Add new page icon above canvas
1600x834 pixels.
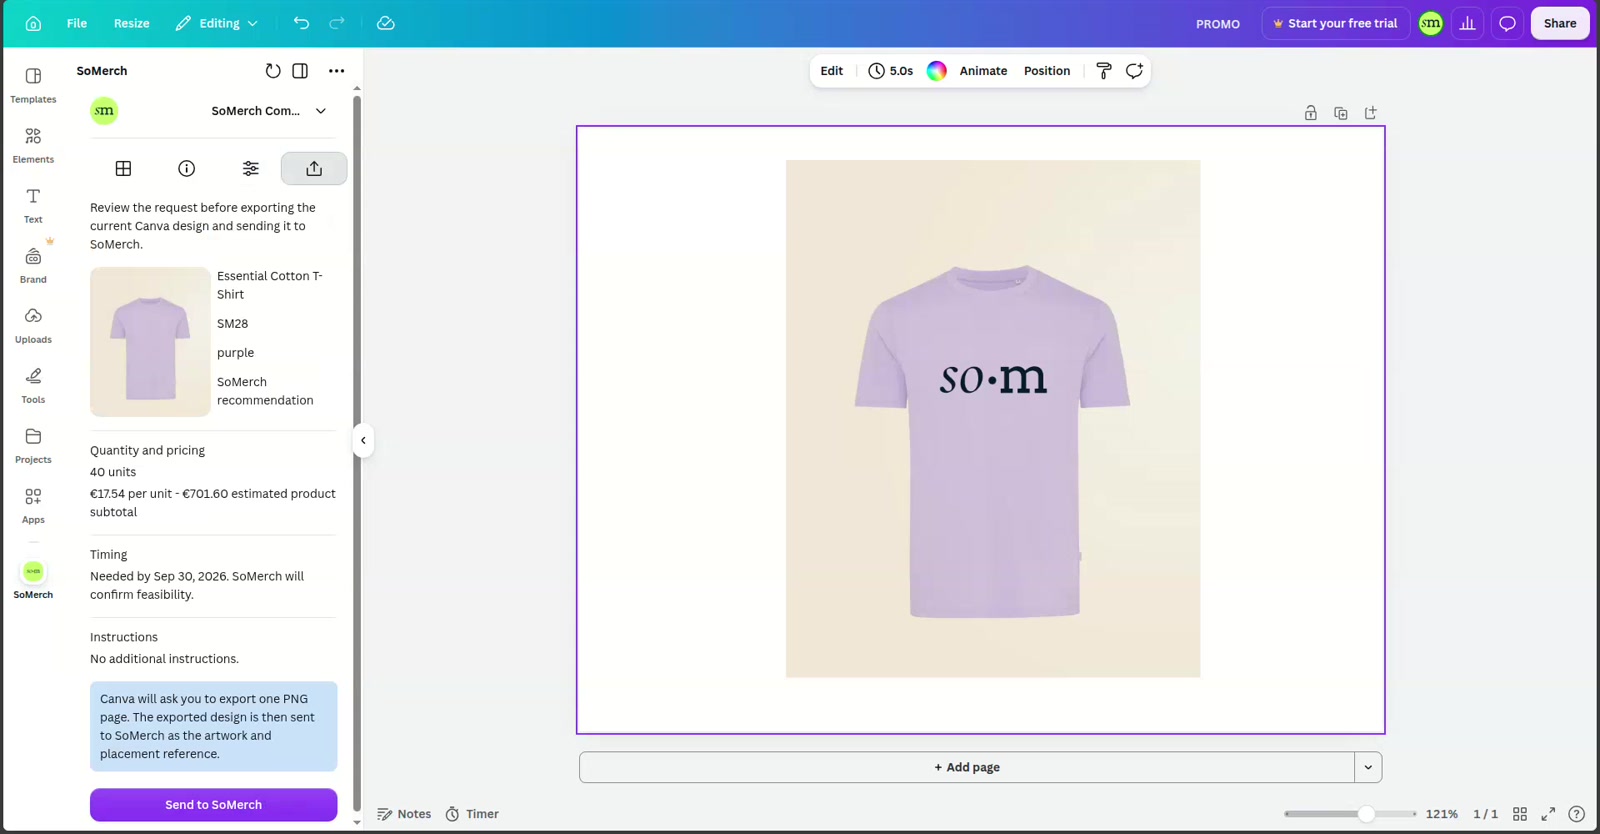pyautogui.click(x=1371, y=113)
